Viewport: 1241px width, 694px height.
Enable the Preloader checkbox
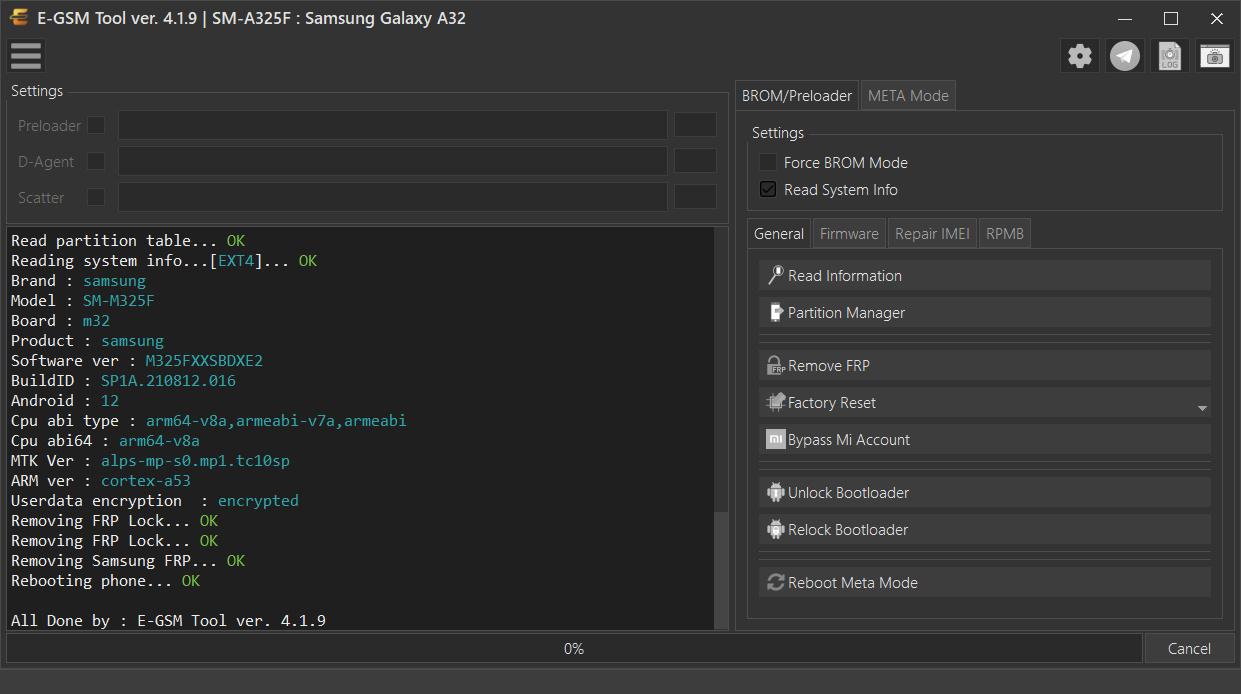[96, 125]
